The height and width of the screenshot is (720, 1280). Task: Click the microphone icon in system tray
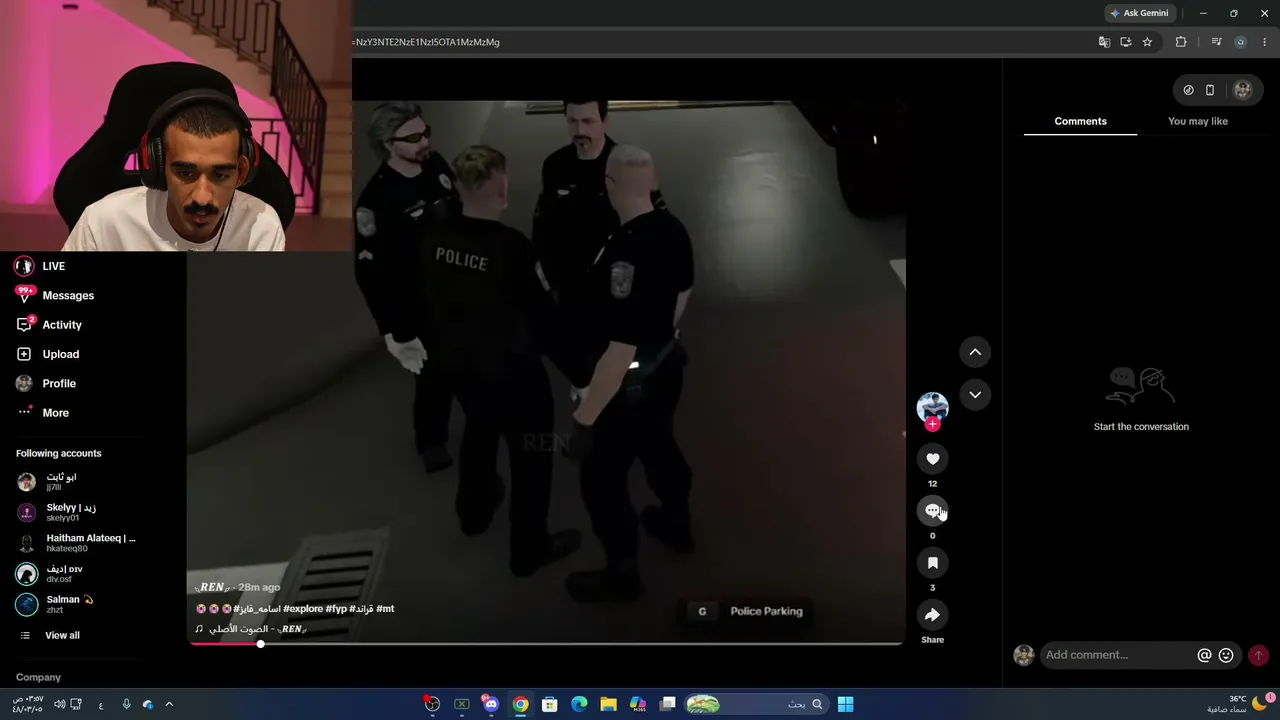click(x=126, y=704)
